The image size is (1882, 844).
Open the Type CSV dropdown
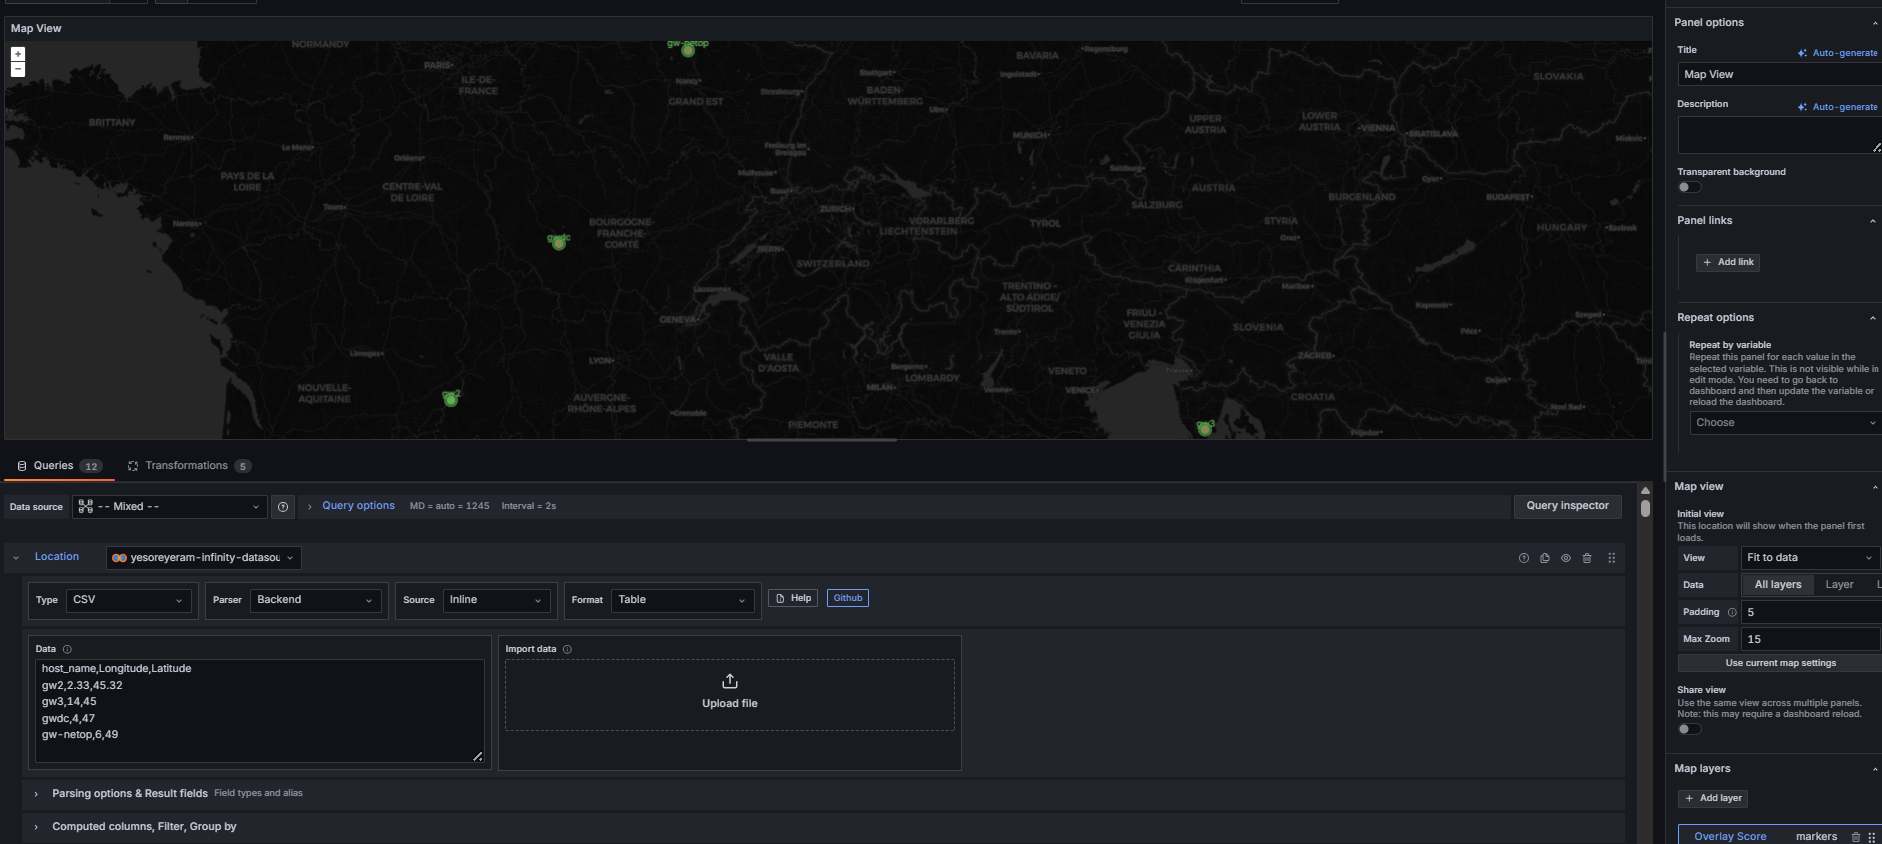[x=128, y=600]
